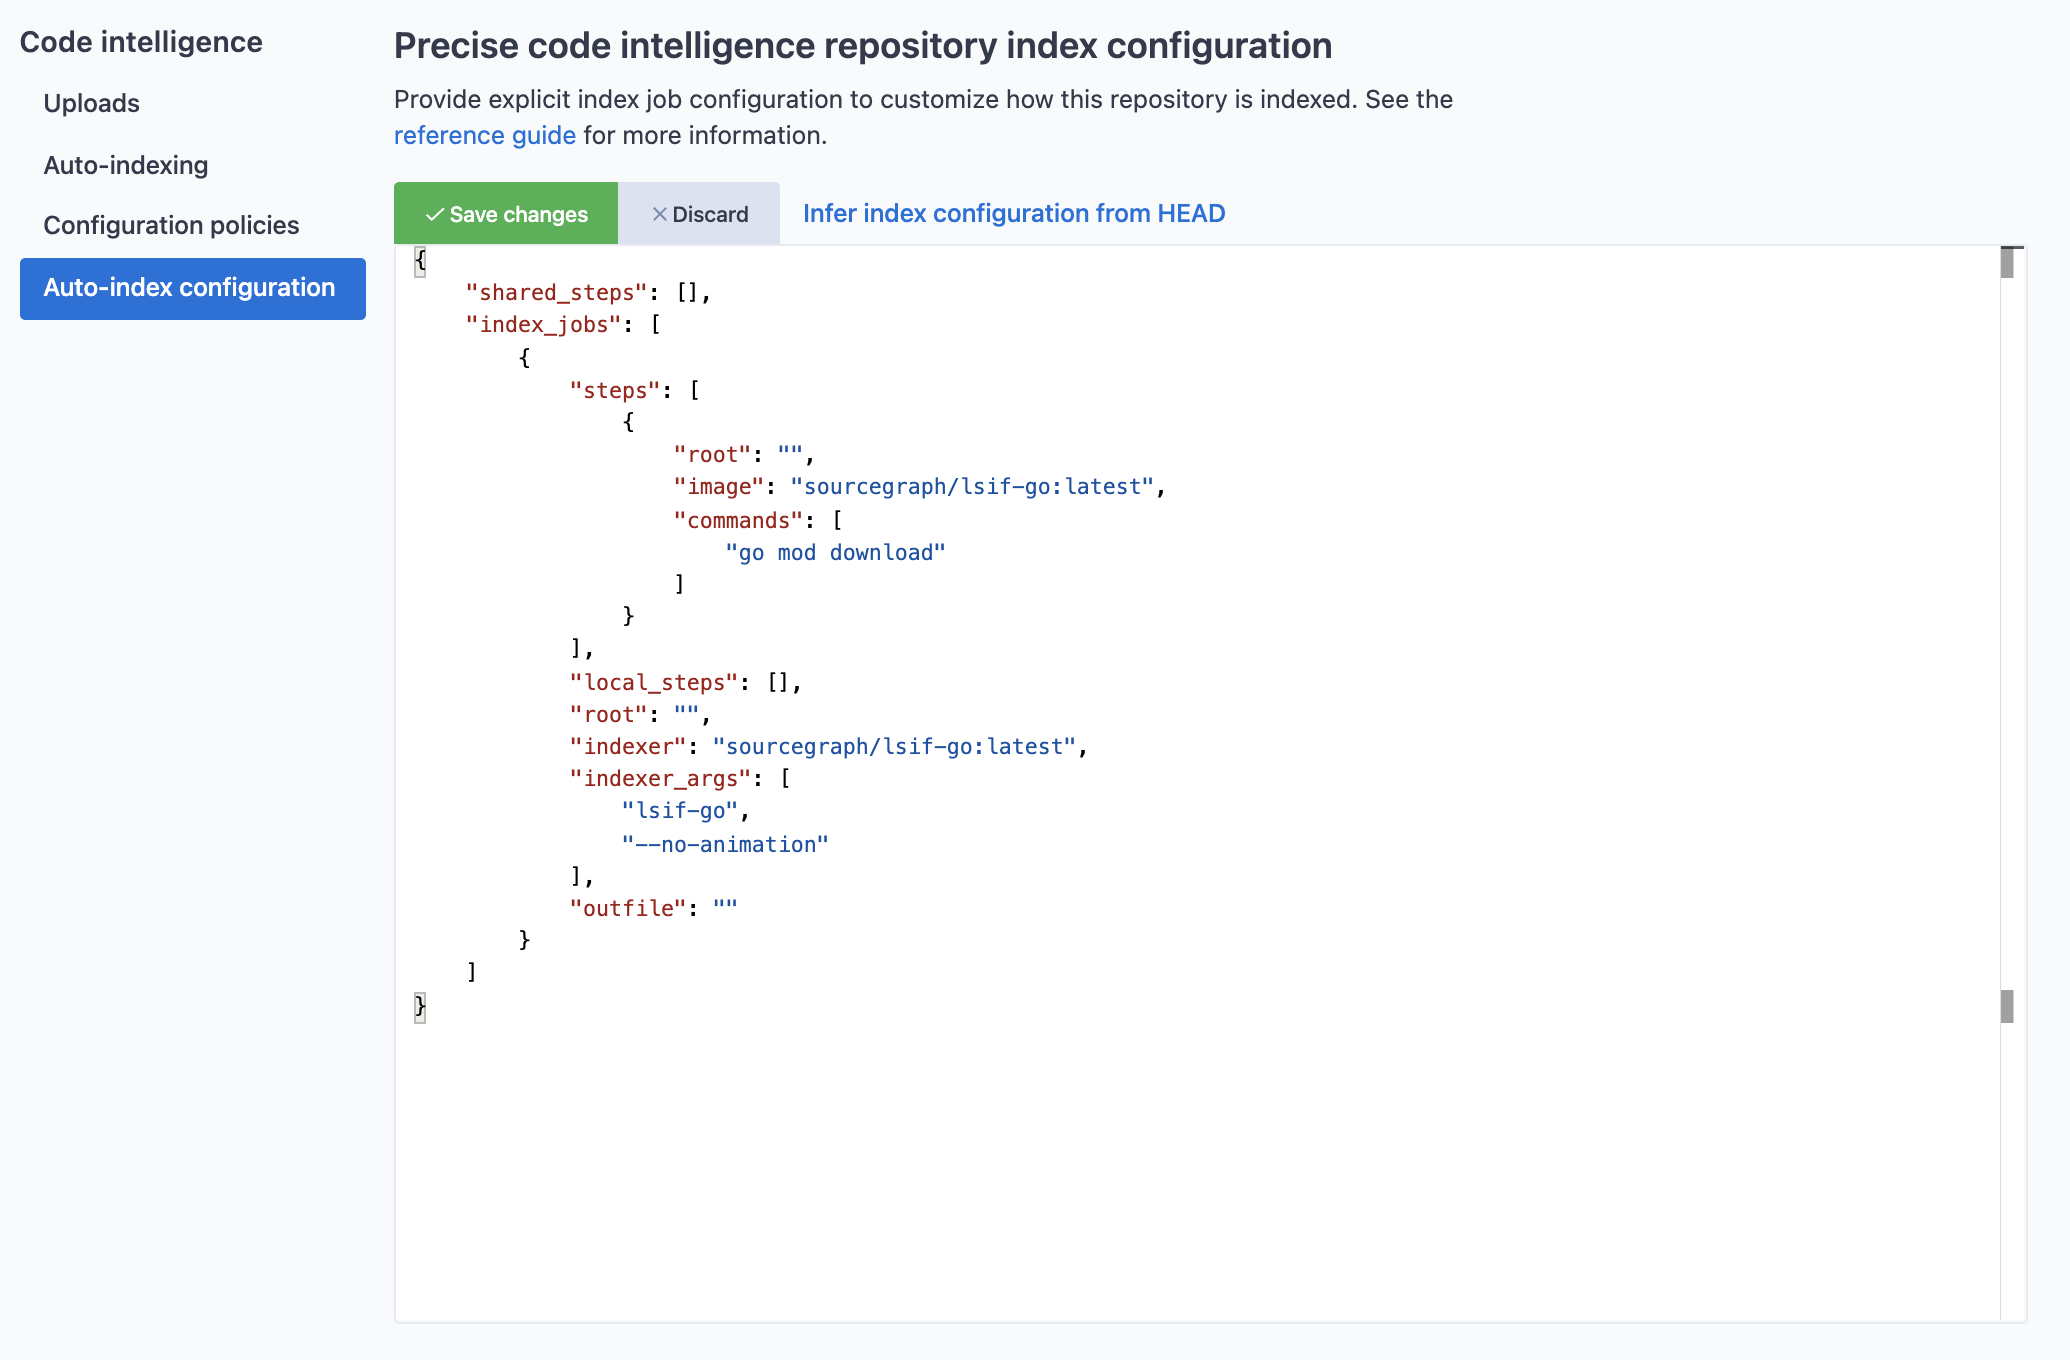Click the checkmark icon on Save changes
This screenshot has width=2070, height=1360.
(435, 215)
